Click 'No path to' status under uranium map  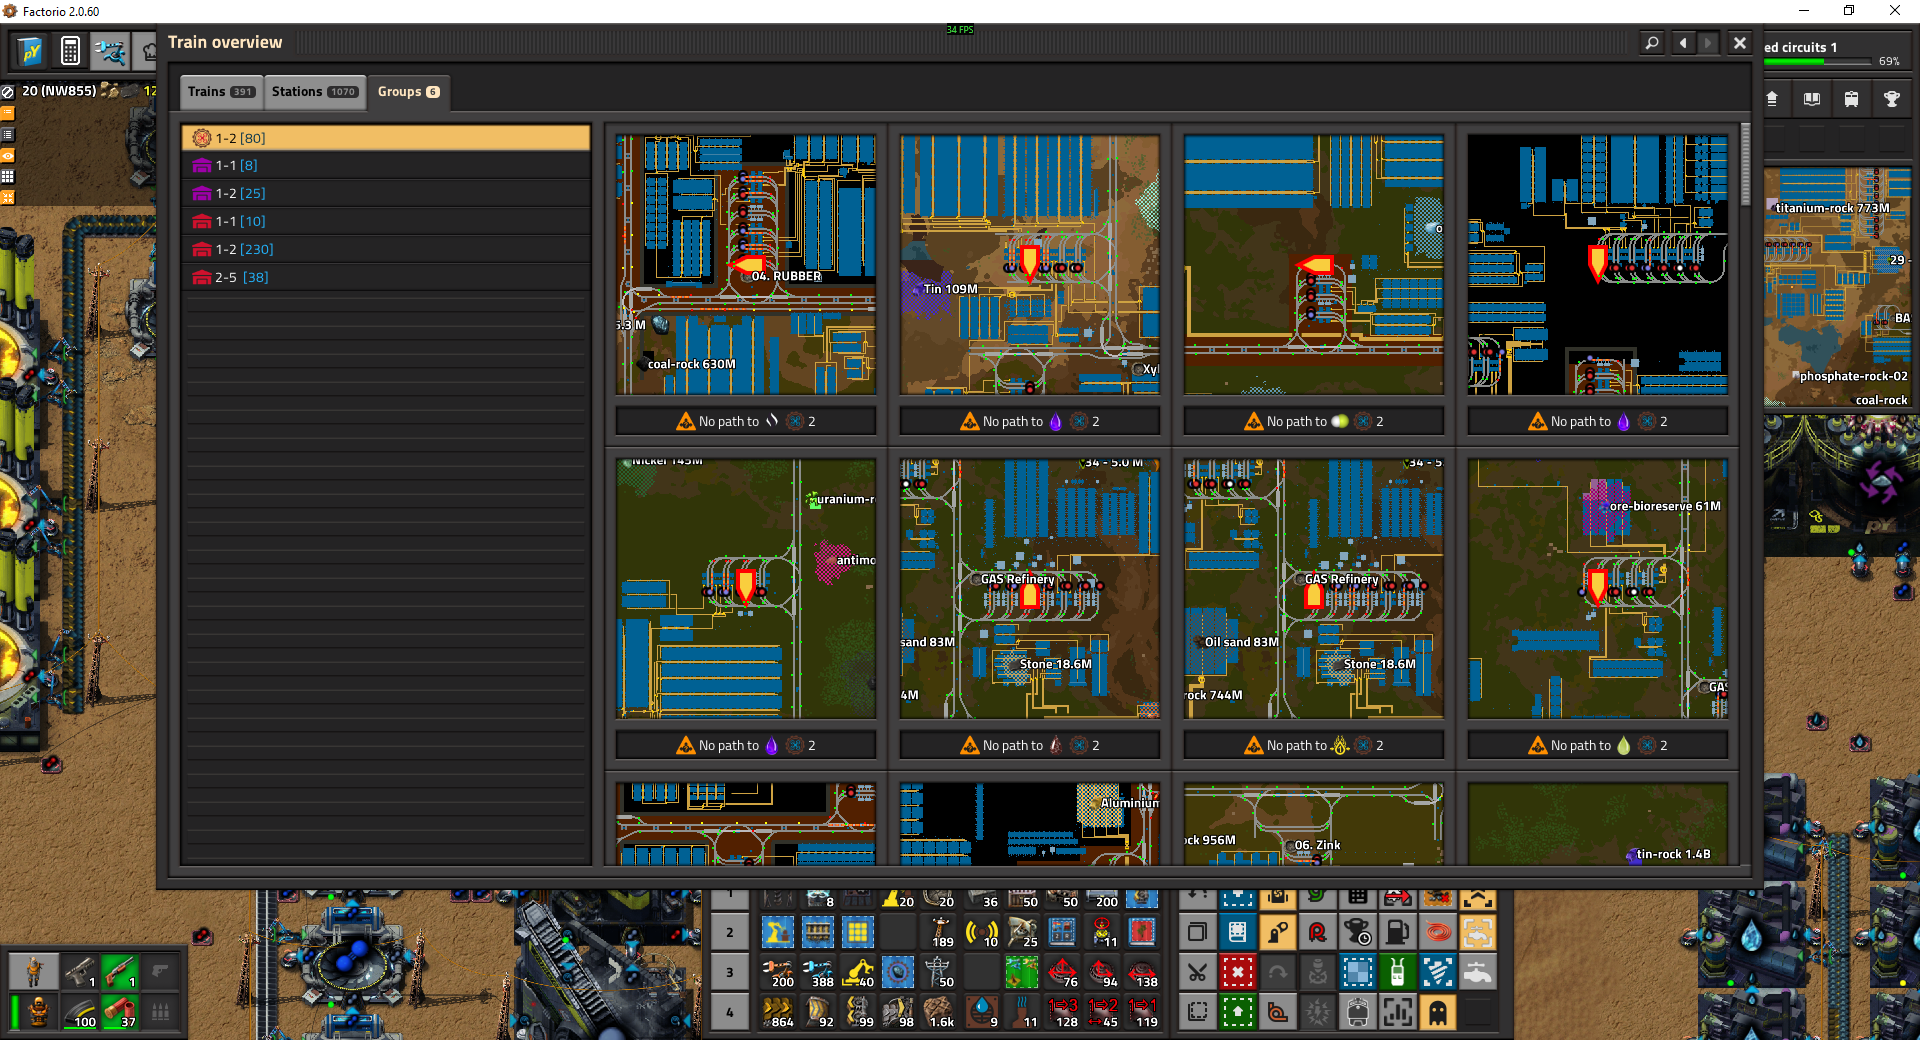746,745
